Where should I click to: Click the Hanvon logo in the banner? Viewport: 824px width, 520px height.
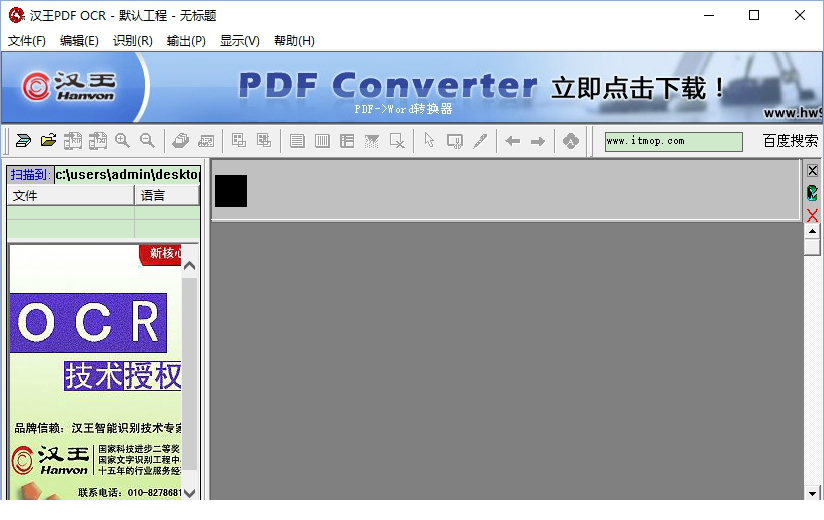tap(68, 87)
